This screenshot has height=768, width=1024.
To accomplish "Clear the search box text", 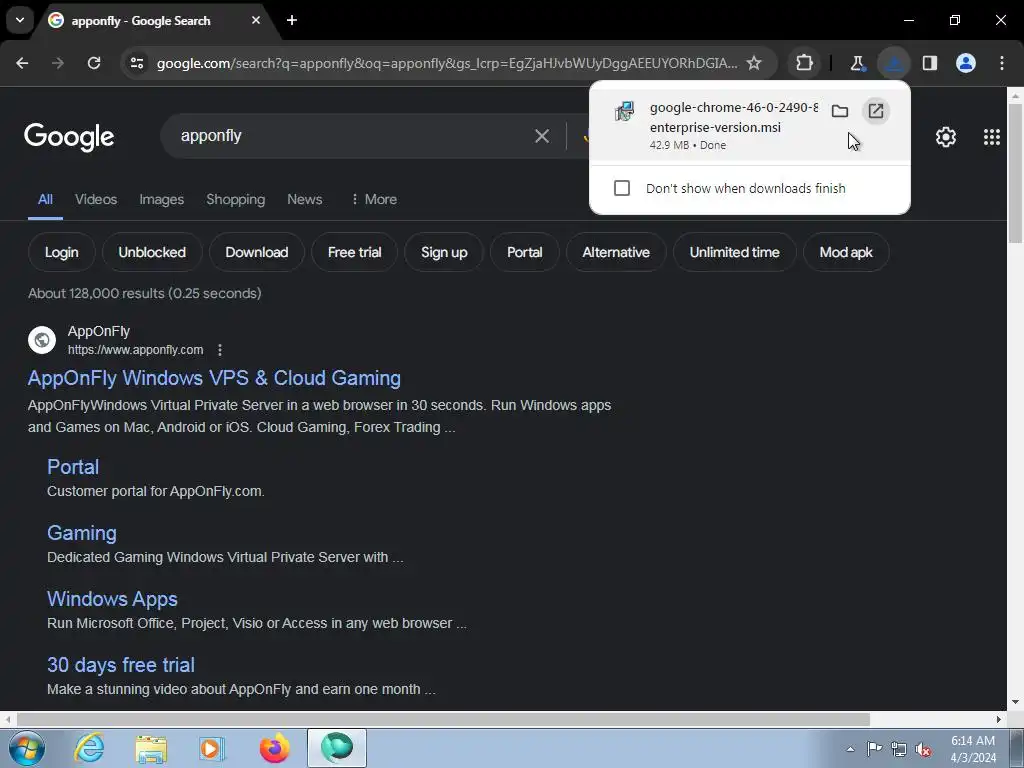I will click(x=541, y=136).
